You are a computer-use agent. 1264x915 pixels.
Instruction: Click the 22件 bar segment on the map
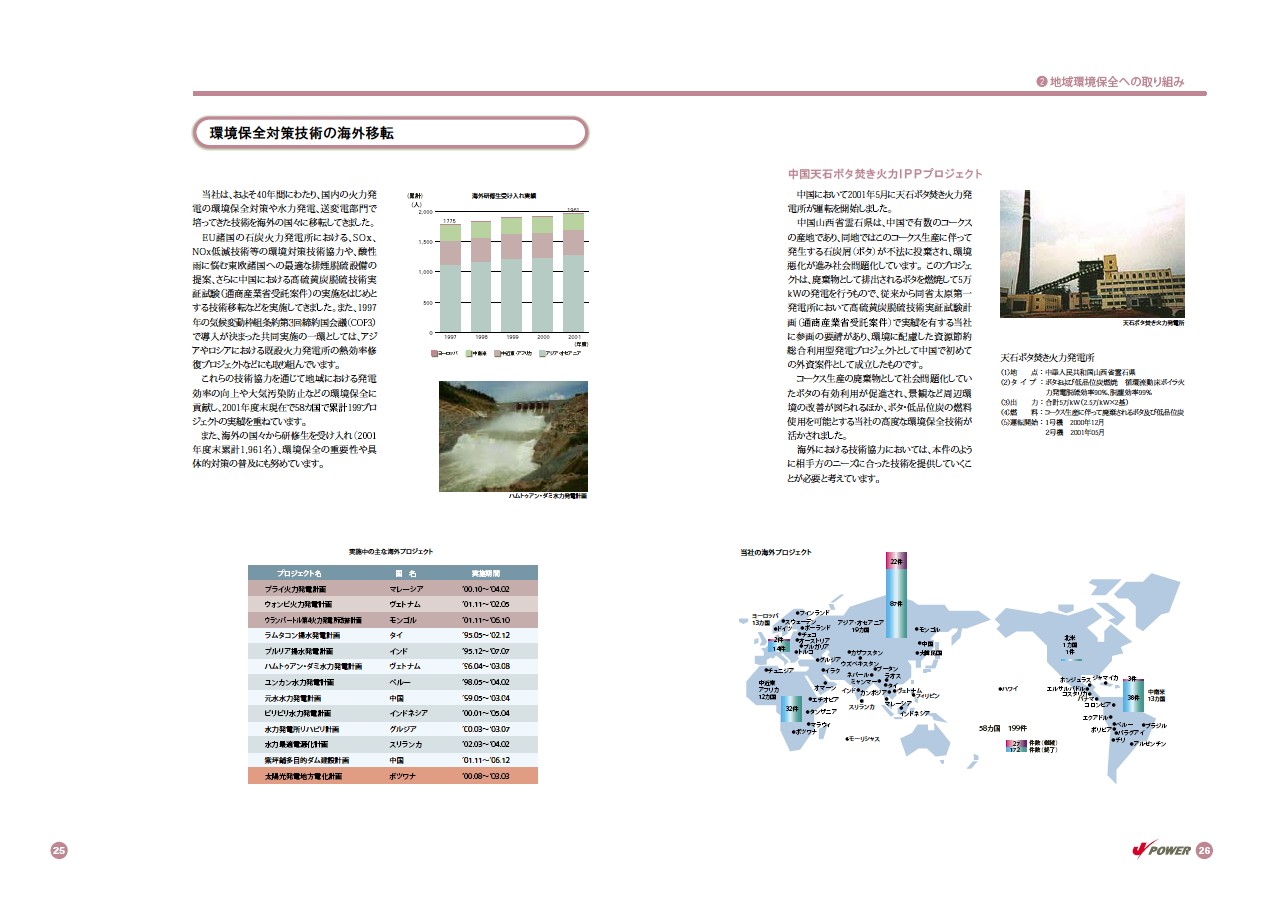click(896, 561)
